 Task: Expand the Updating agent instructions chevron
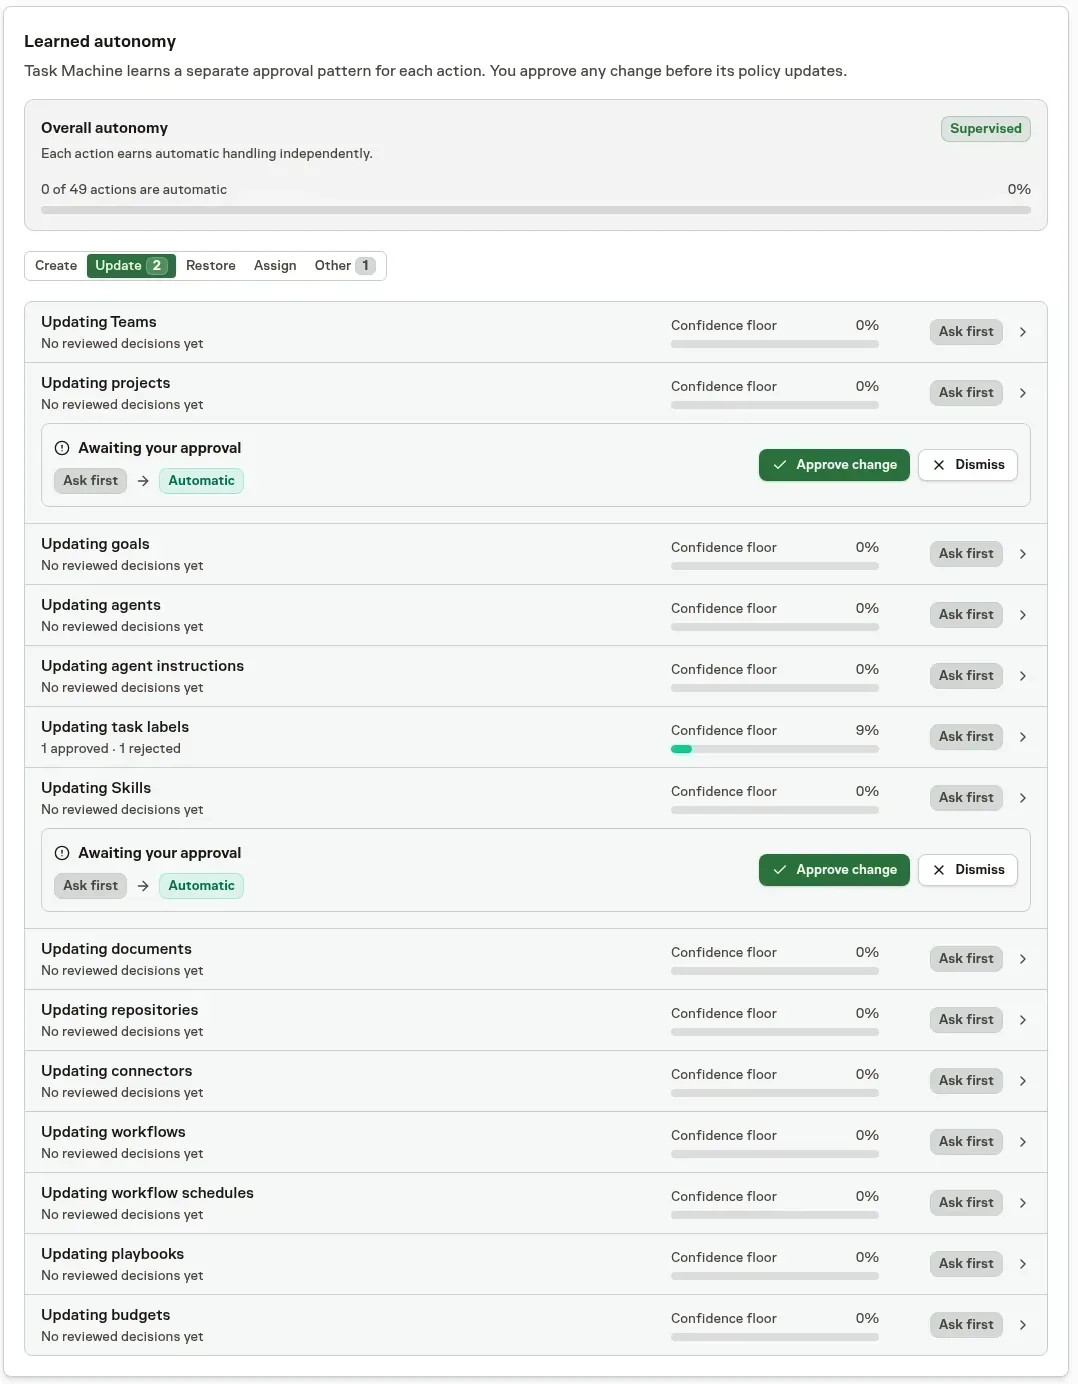tap(1023, 676)
